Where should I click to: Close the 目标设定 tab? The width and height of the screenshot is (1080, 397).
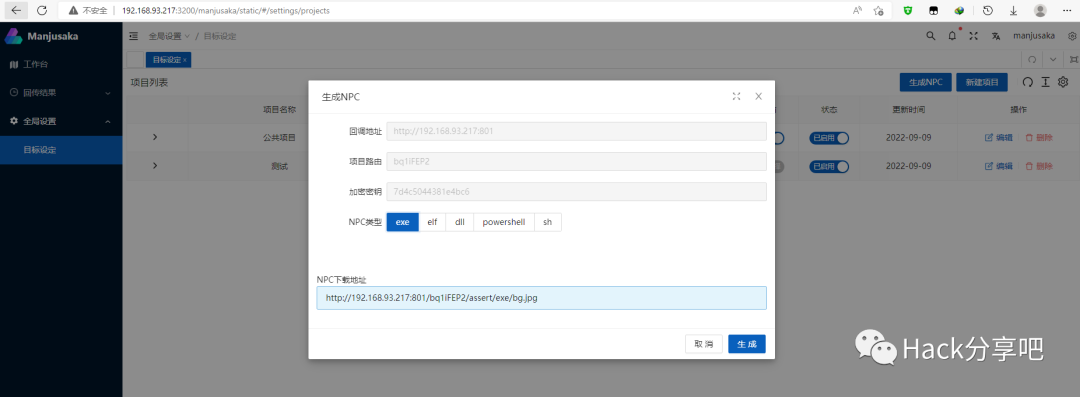(185, 60)
